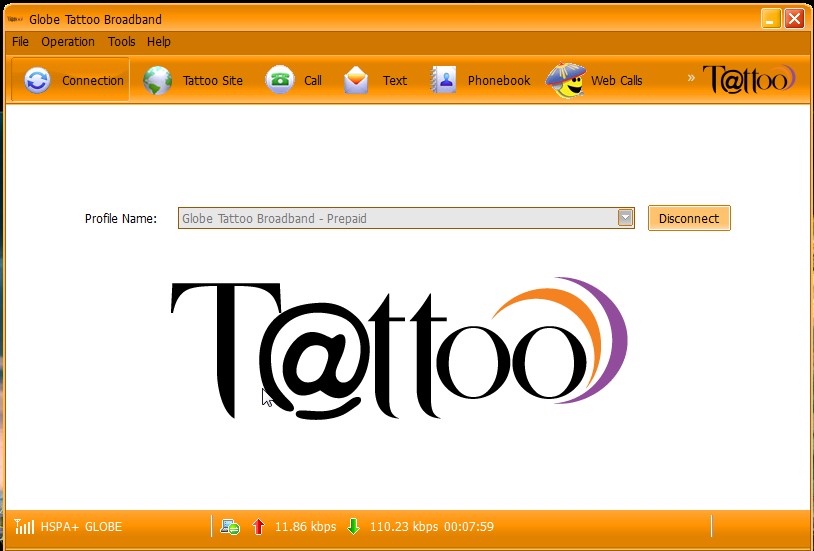814x551 pixels.
Task: Open the Connection tab icon
Action: 37,81
